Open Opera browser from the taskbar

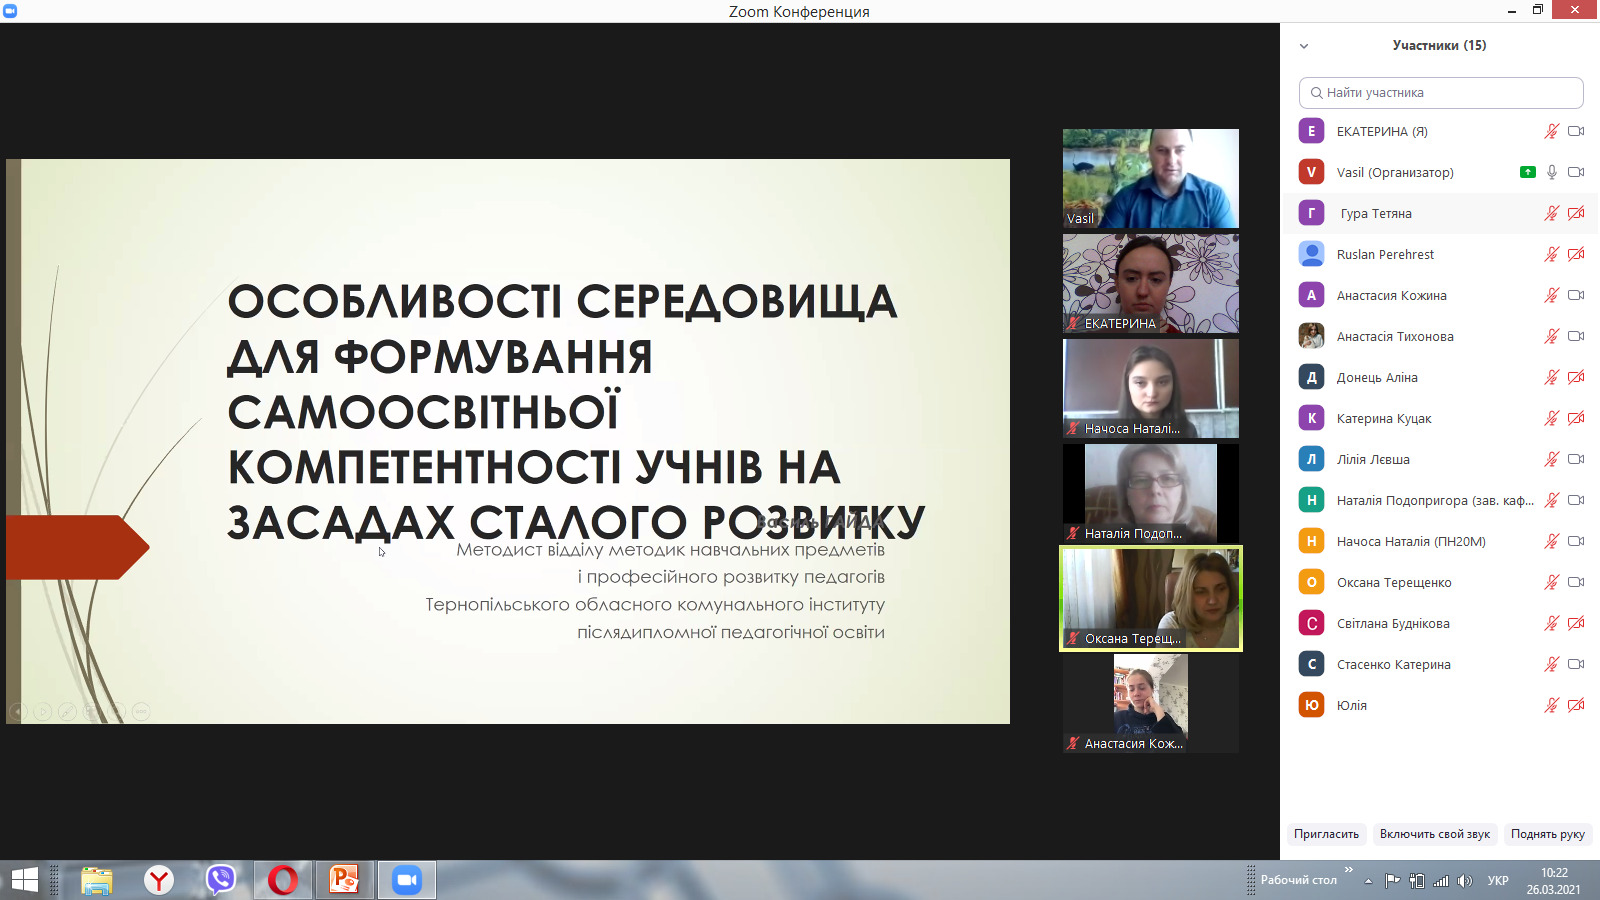282,880
